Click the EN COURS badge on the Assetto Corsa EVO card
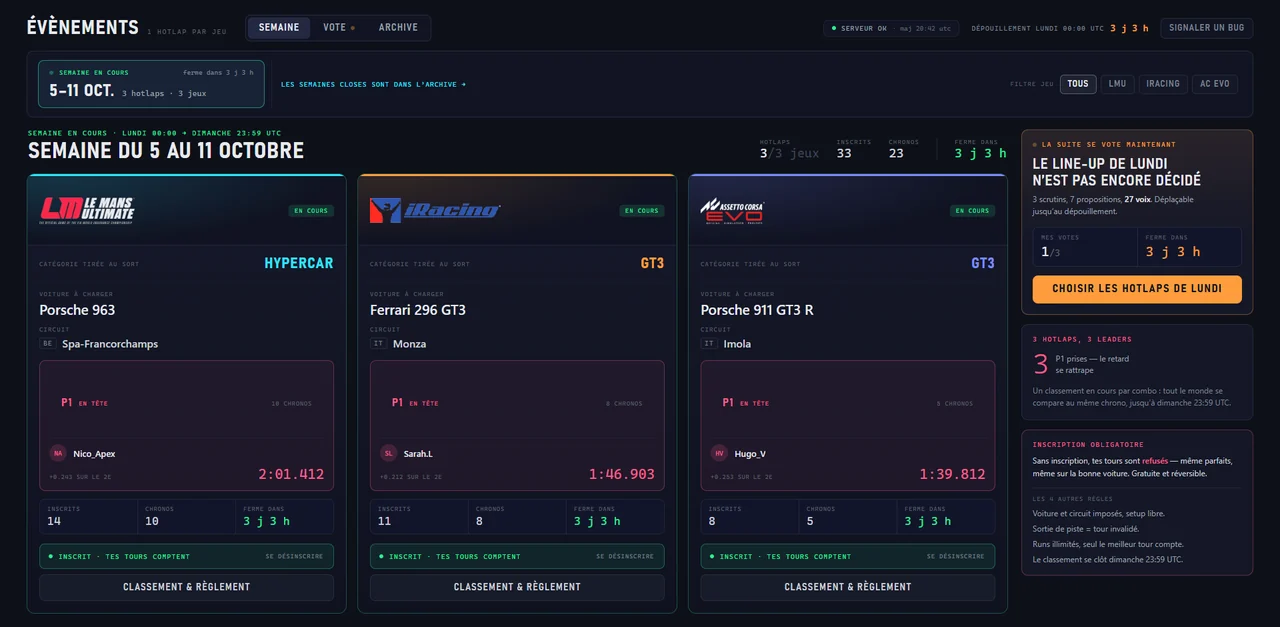 973,211
